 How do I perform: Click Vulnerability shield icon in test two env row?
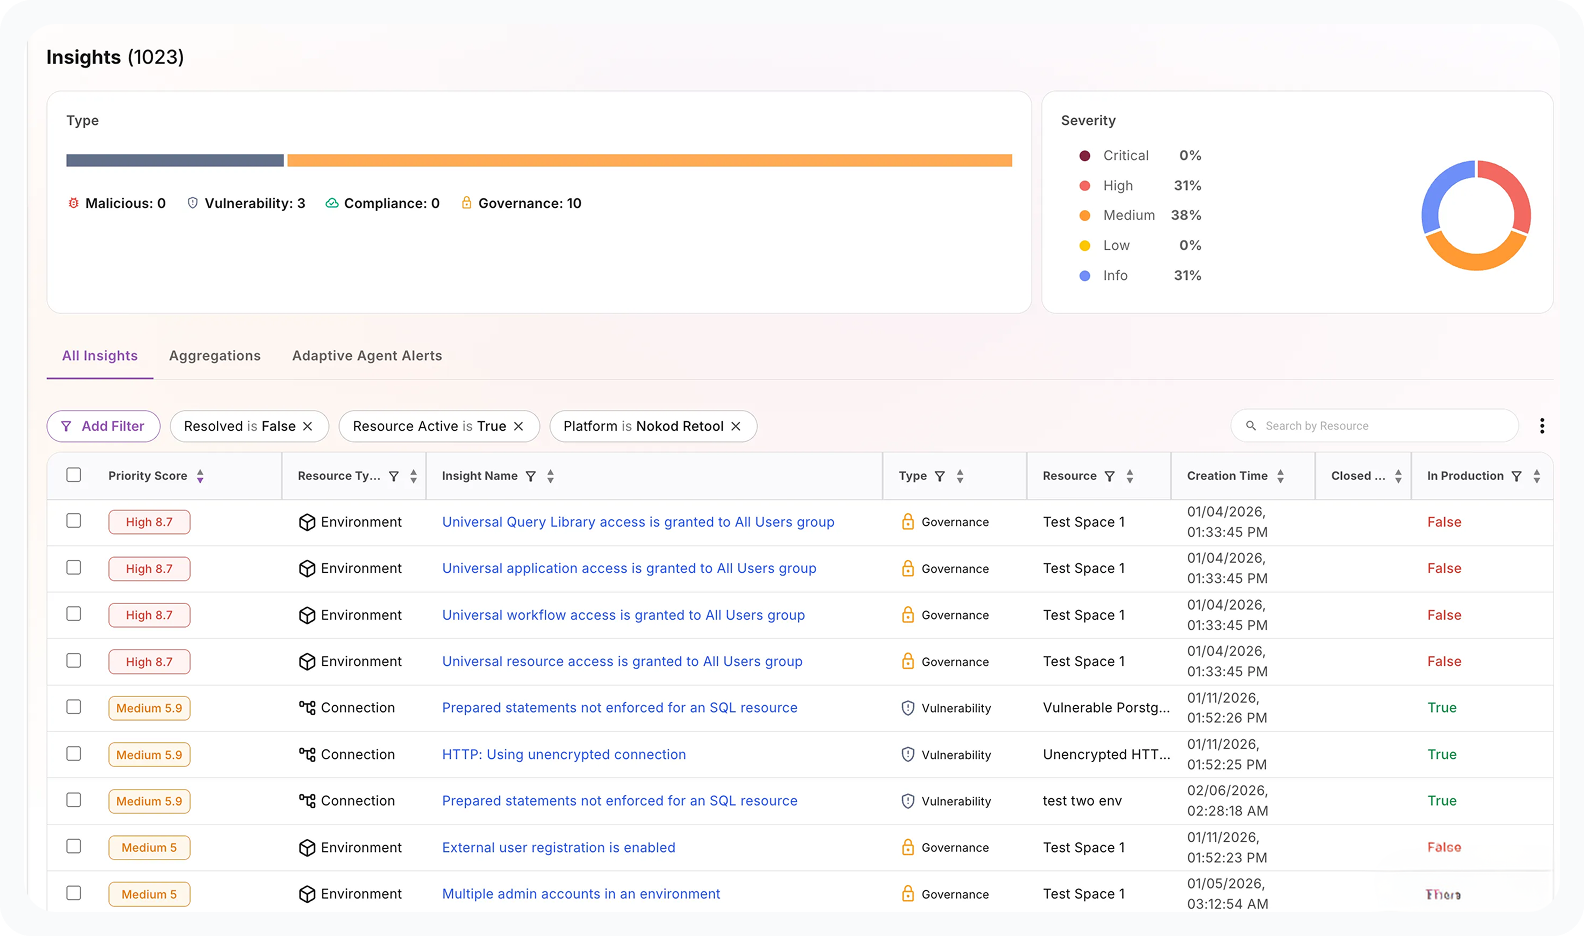point(908,801)
